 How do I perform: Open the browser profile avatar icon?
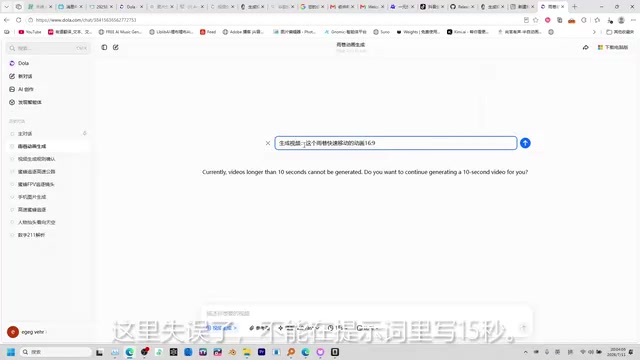coord(621,20)
